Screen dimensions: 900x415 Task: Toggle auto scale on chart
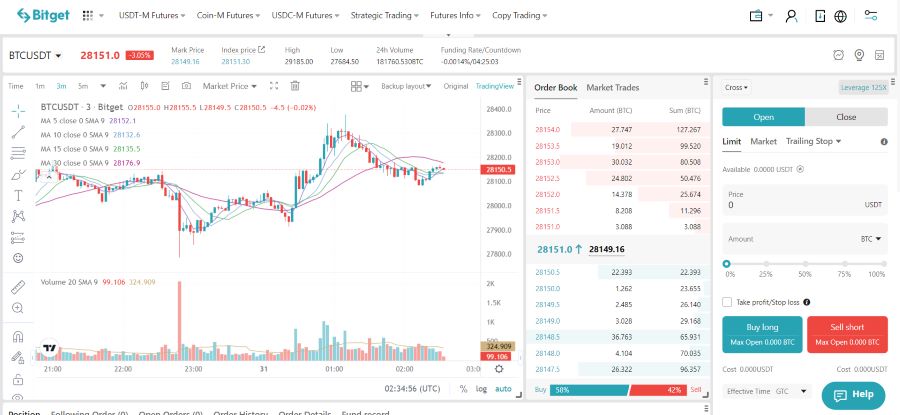click(503, 388)
